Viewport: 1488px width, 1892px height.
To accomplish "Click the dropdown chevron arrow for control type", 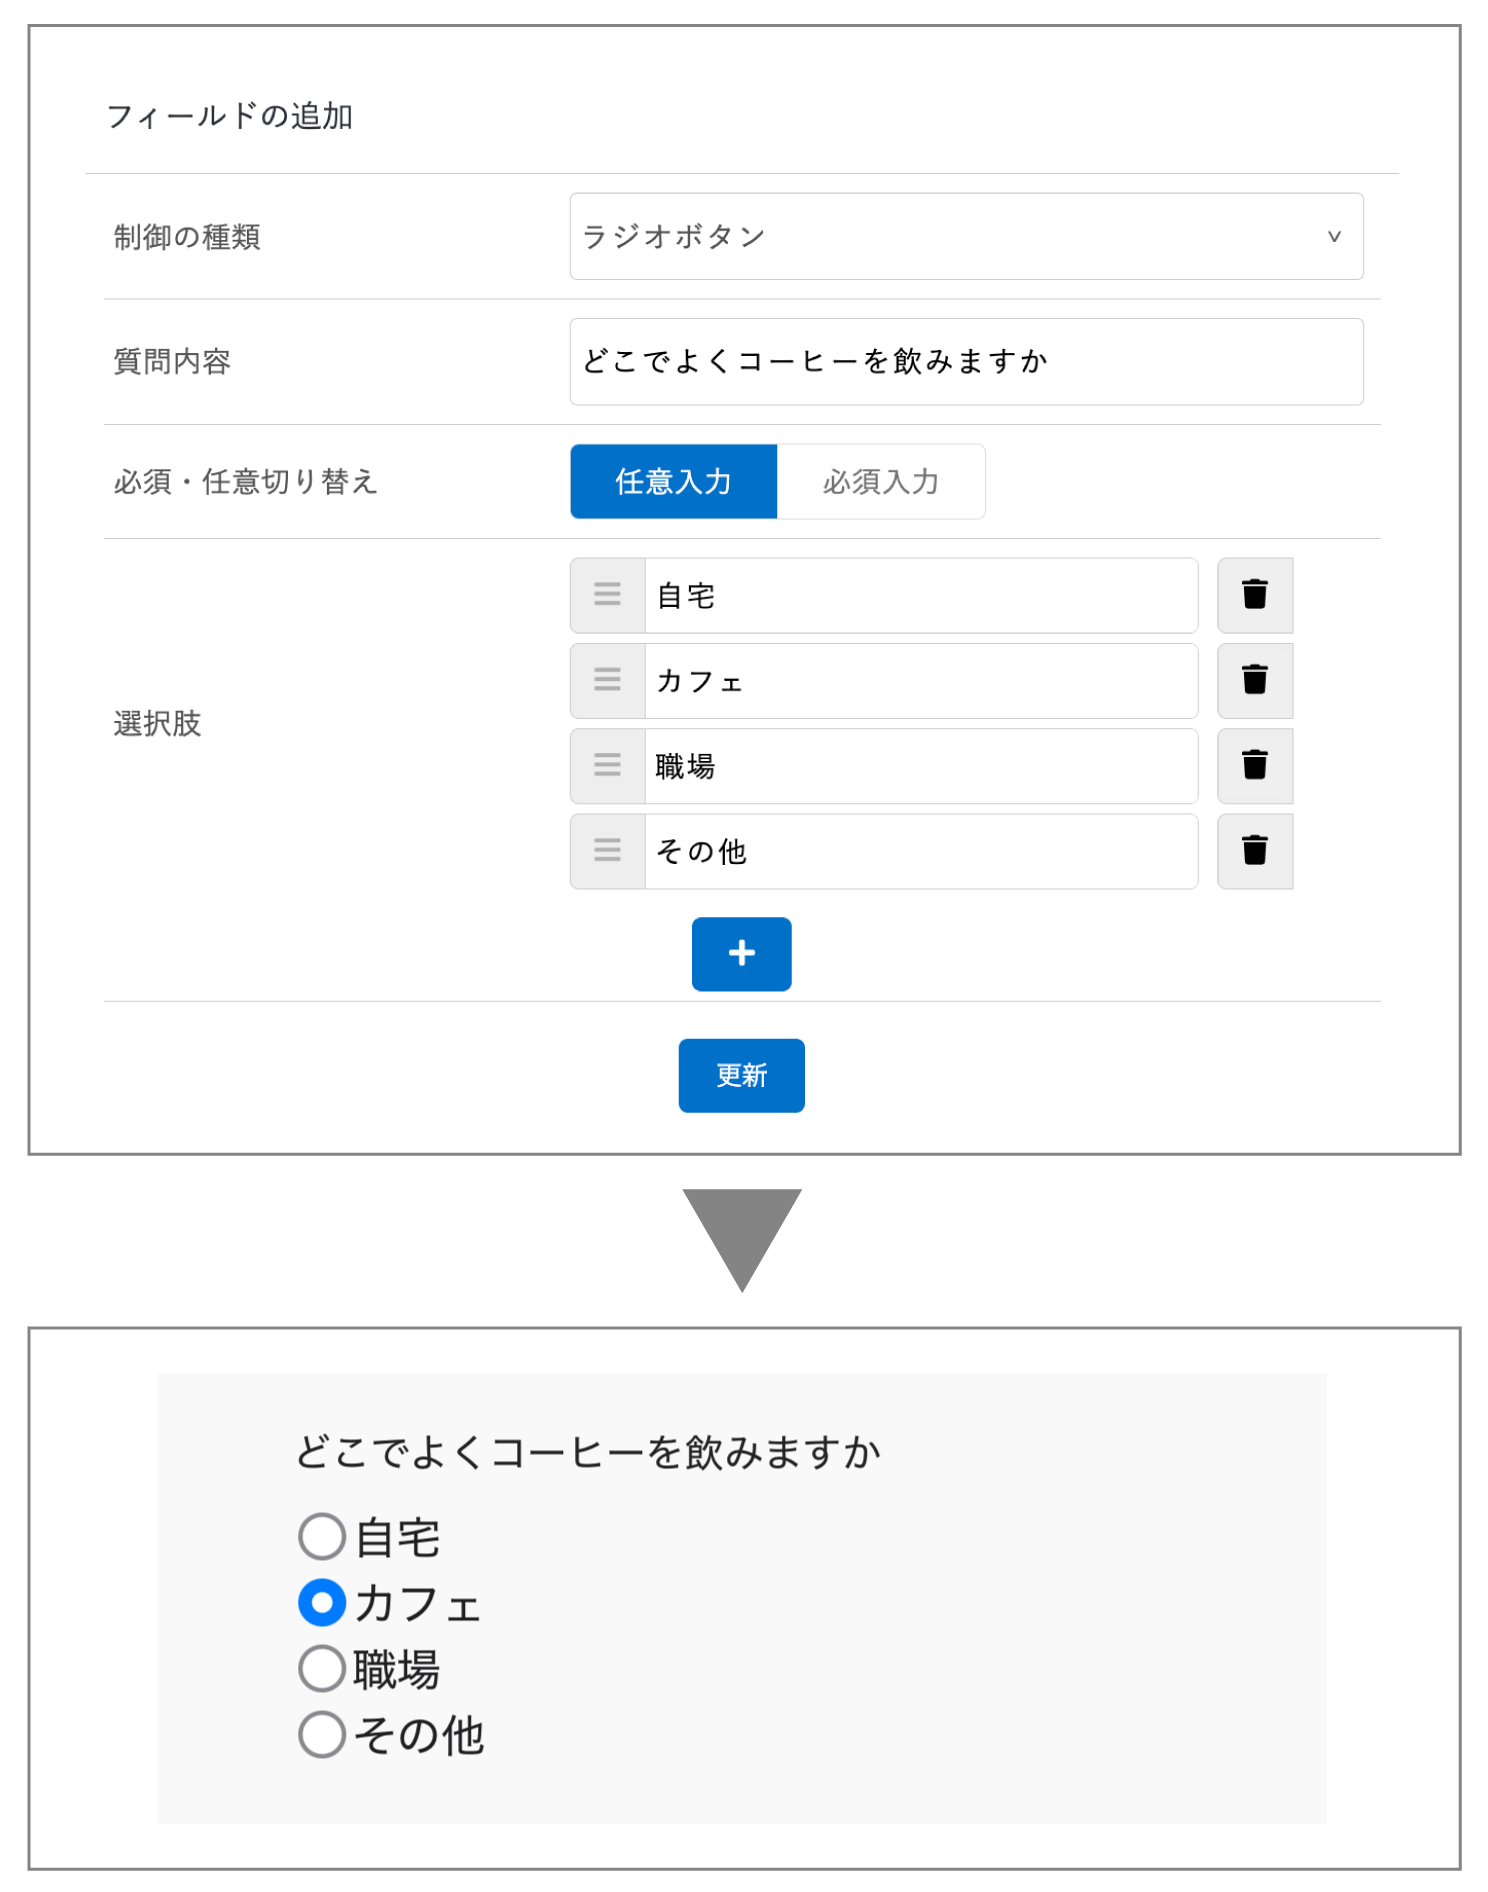I will tap(1333, 237).
